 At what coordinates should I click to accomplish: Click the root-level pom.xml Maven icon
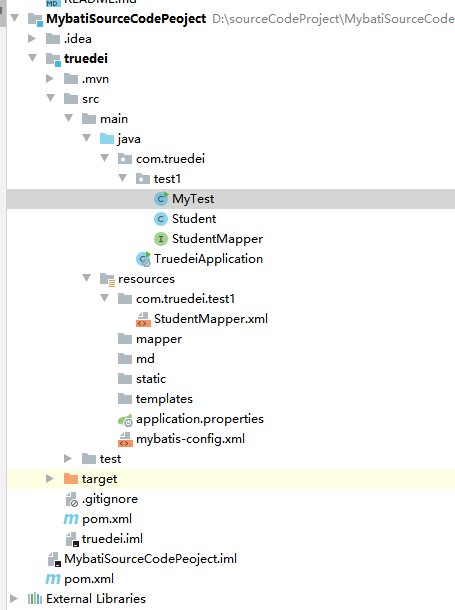coord(53,579)
